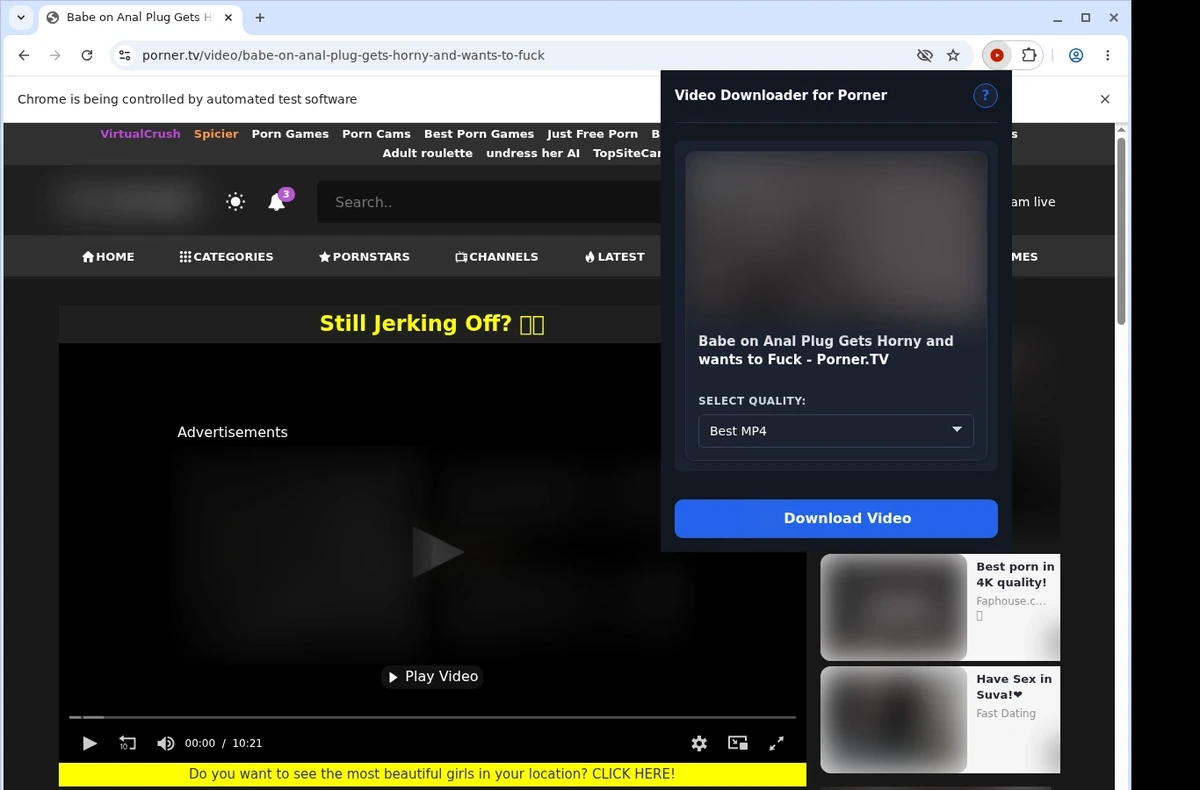Open a new browser tab
Image resolution: width=1200 pixels, height=790 pixels.
pyautogui.click(x=260, y=17)
